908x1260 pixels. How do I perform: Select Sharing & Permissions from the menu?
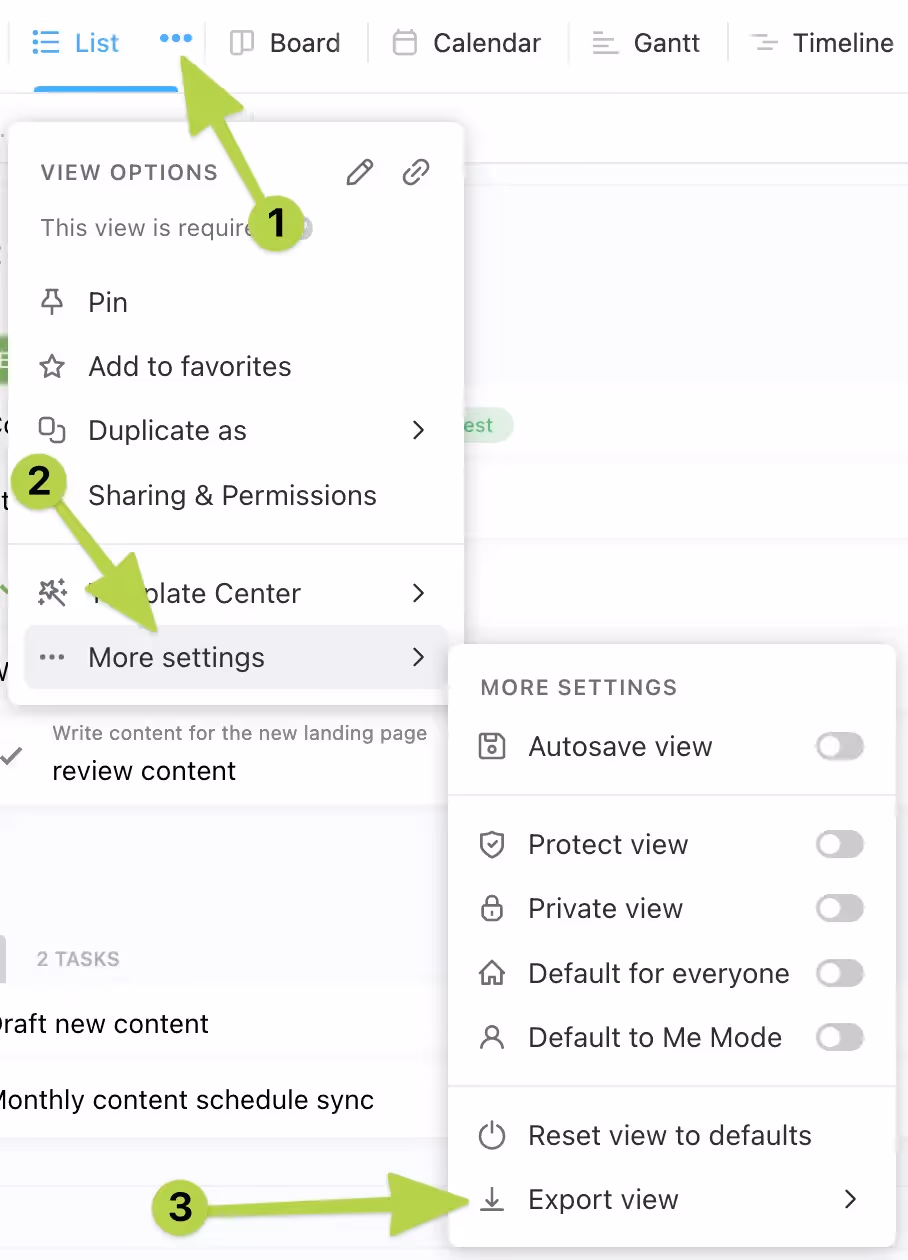(x=232, y=495)
